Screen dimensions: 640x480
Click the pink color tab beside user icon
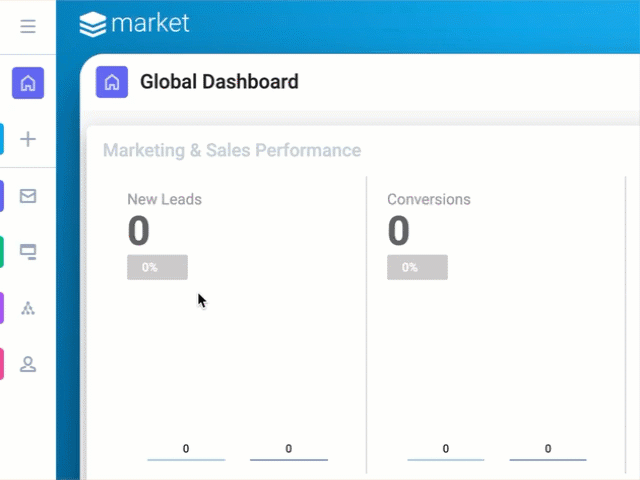pos(2,364)
